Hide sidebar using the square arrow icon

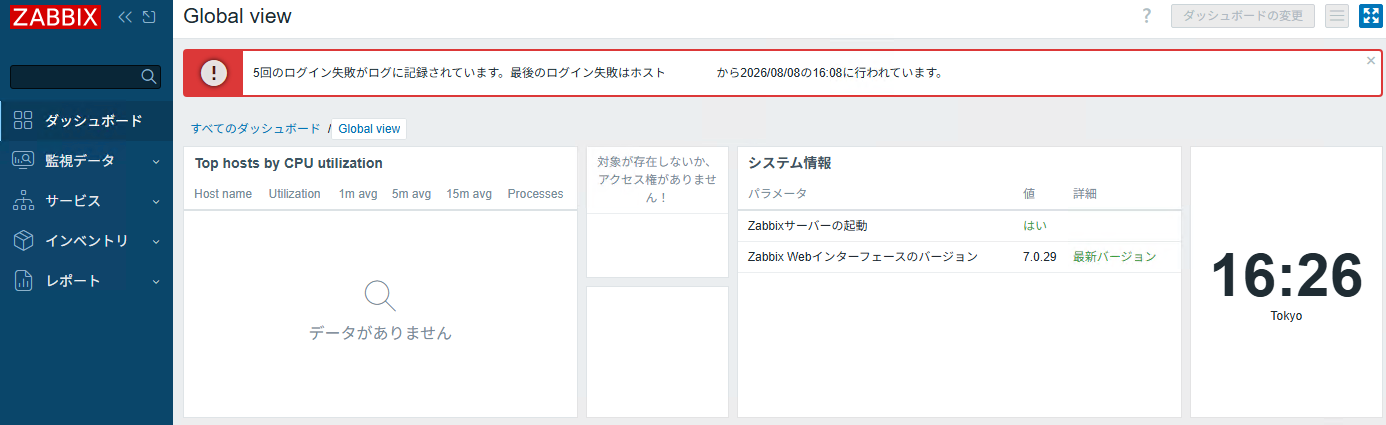coord(149,17)
